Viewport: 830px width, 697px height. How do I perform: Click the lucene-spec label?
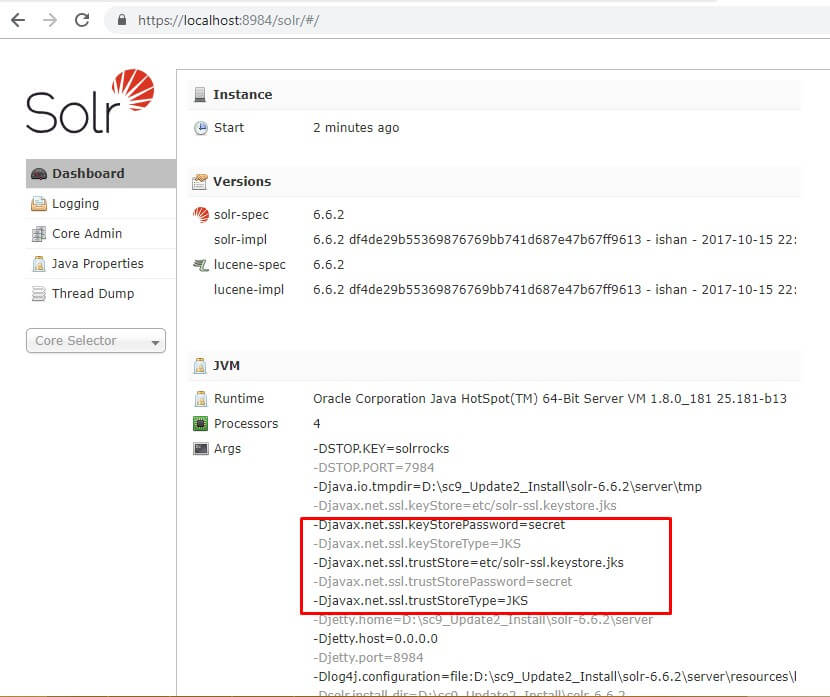pyautogui.click(x=250, y=265)
